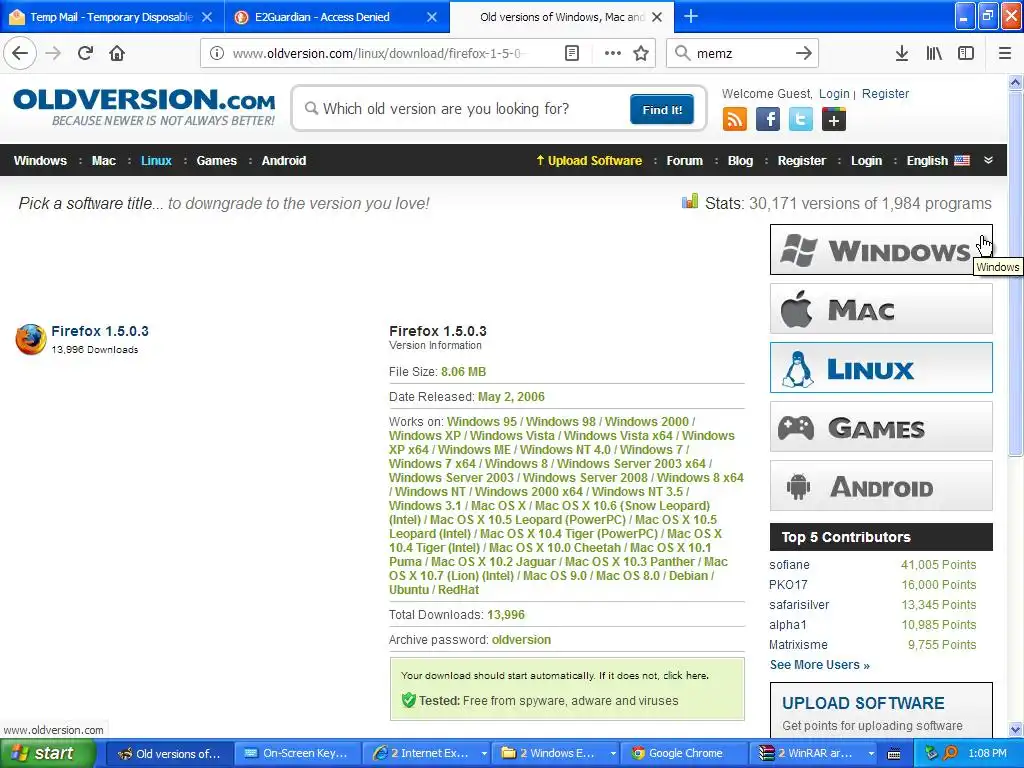The height and width of the screenshot is (768, 1024).
Task: Click the Firefox 1.5.0.3 logo icon
Action: [31, 340]
